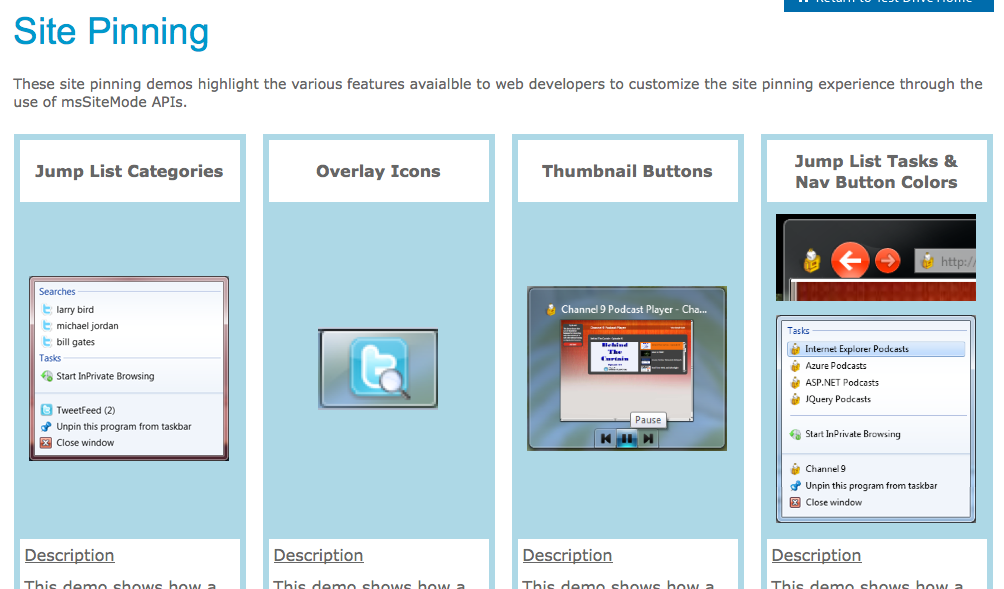Click the Twitter overlay icon image

point(378,369)
